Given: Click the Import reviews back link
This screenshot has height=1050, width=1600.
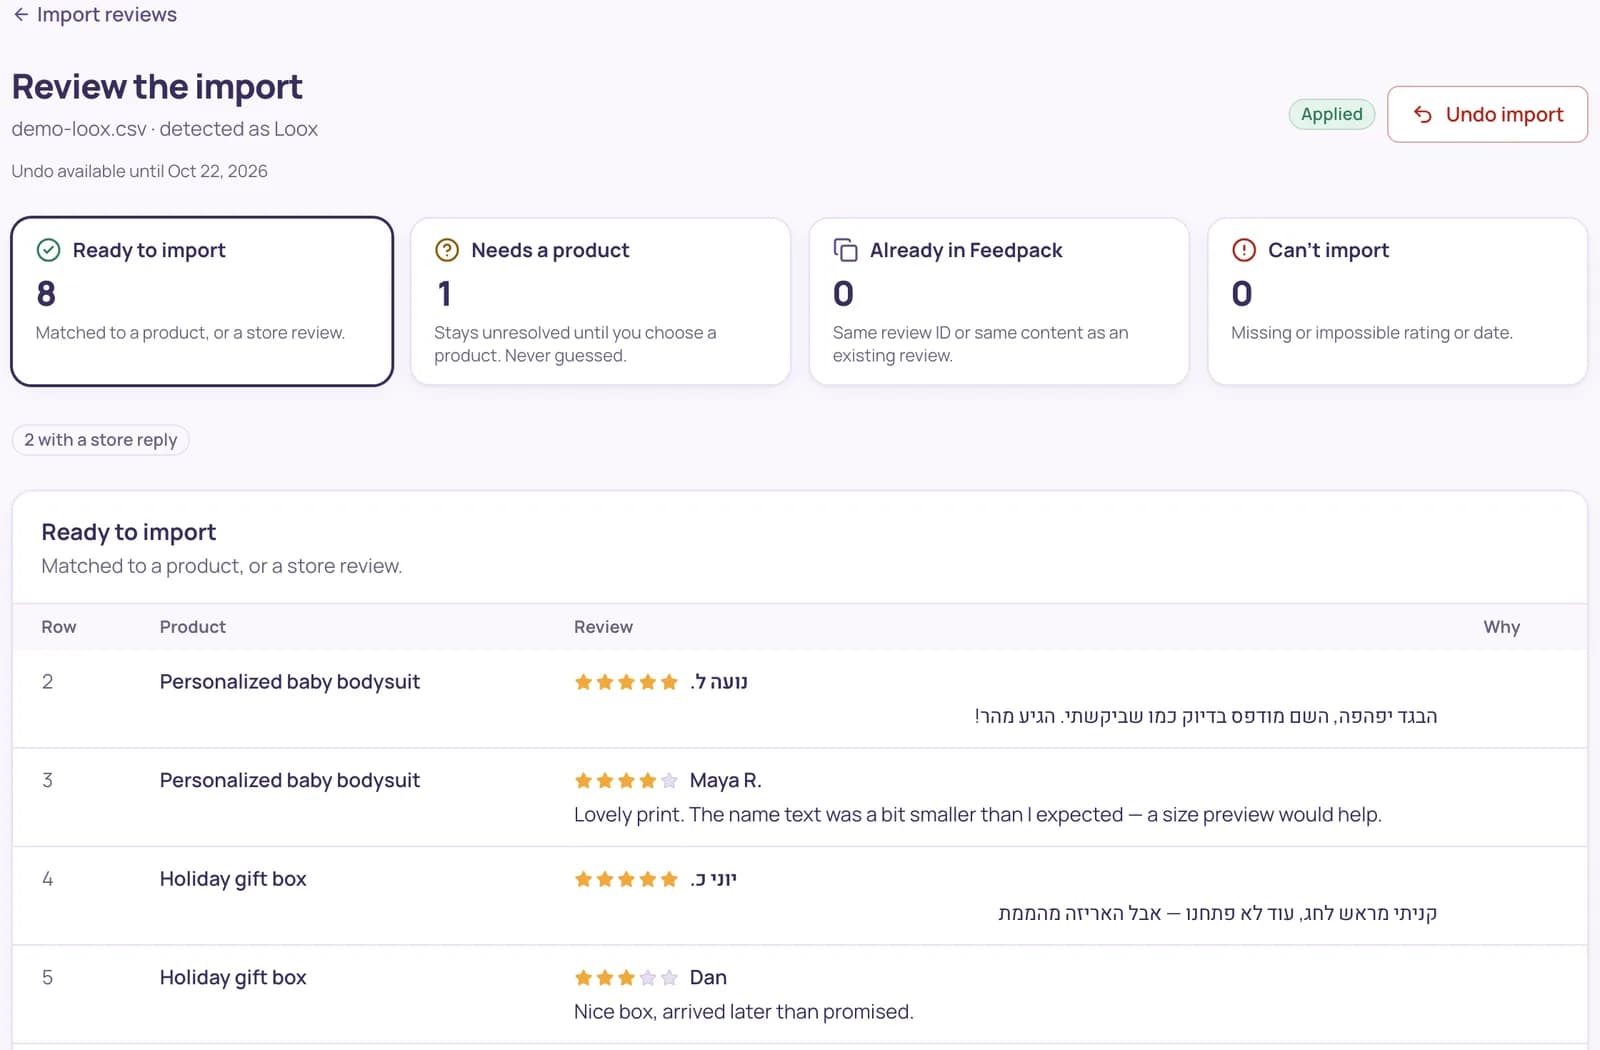Looking at the screenshot, I should click(x=95, y=15).
